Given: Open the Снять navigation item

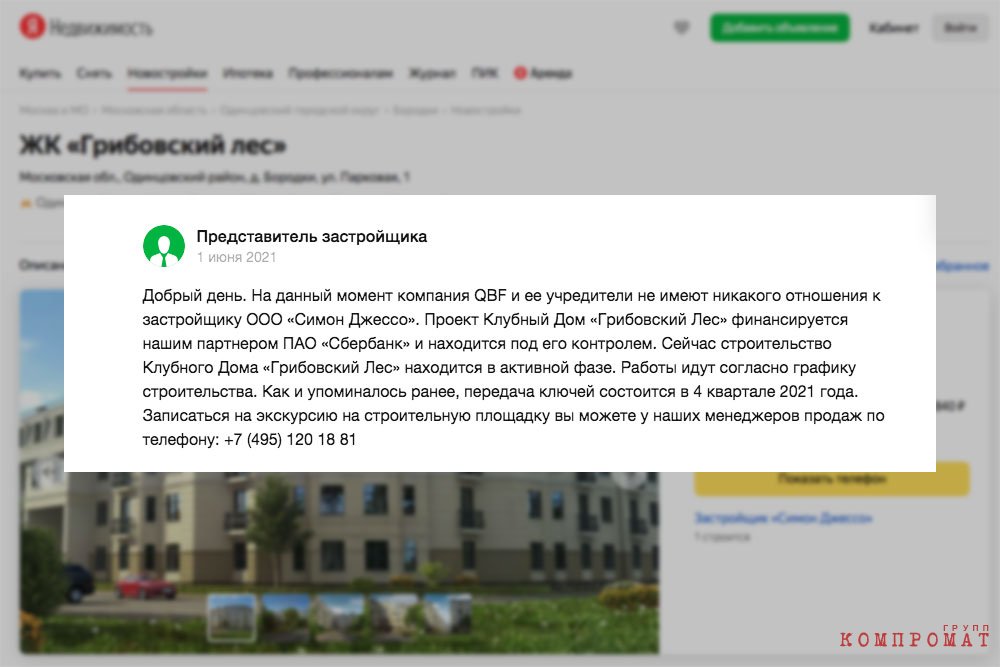Looking at the screenshot, I should click(x=94, y=73).
